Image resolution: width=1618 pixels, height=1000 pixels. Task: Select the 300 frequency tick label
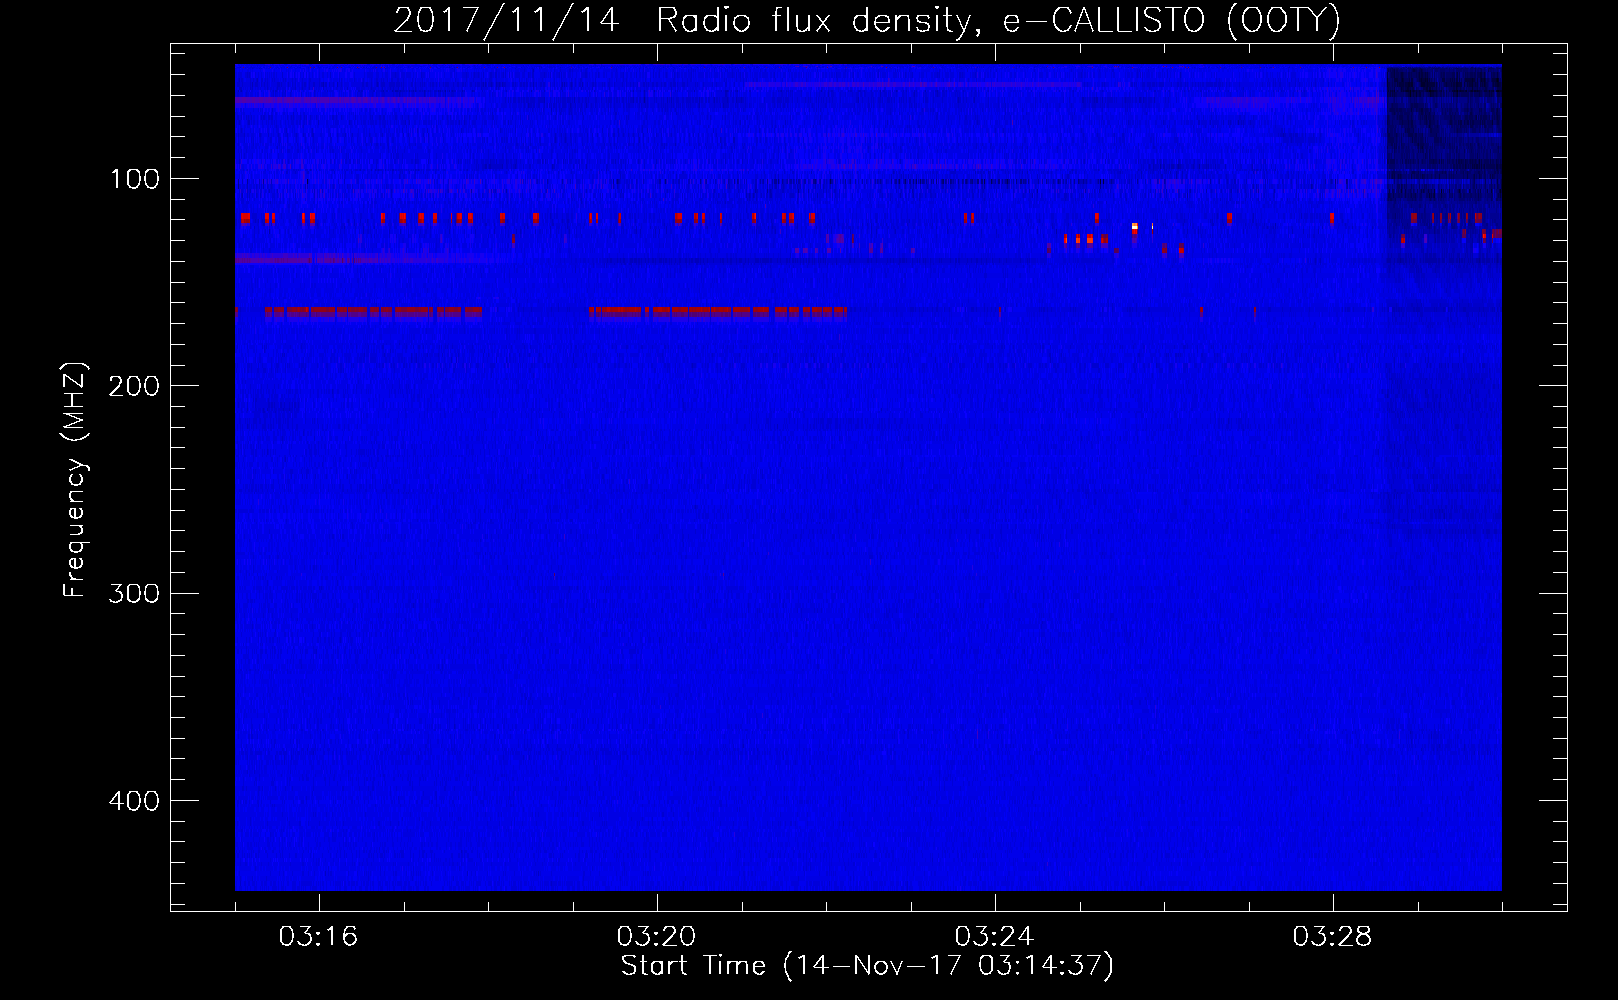pyautogui.click(x=135, y=593)
